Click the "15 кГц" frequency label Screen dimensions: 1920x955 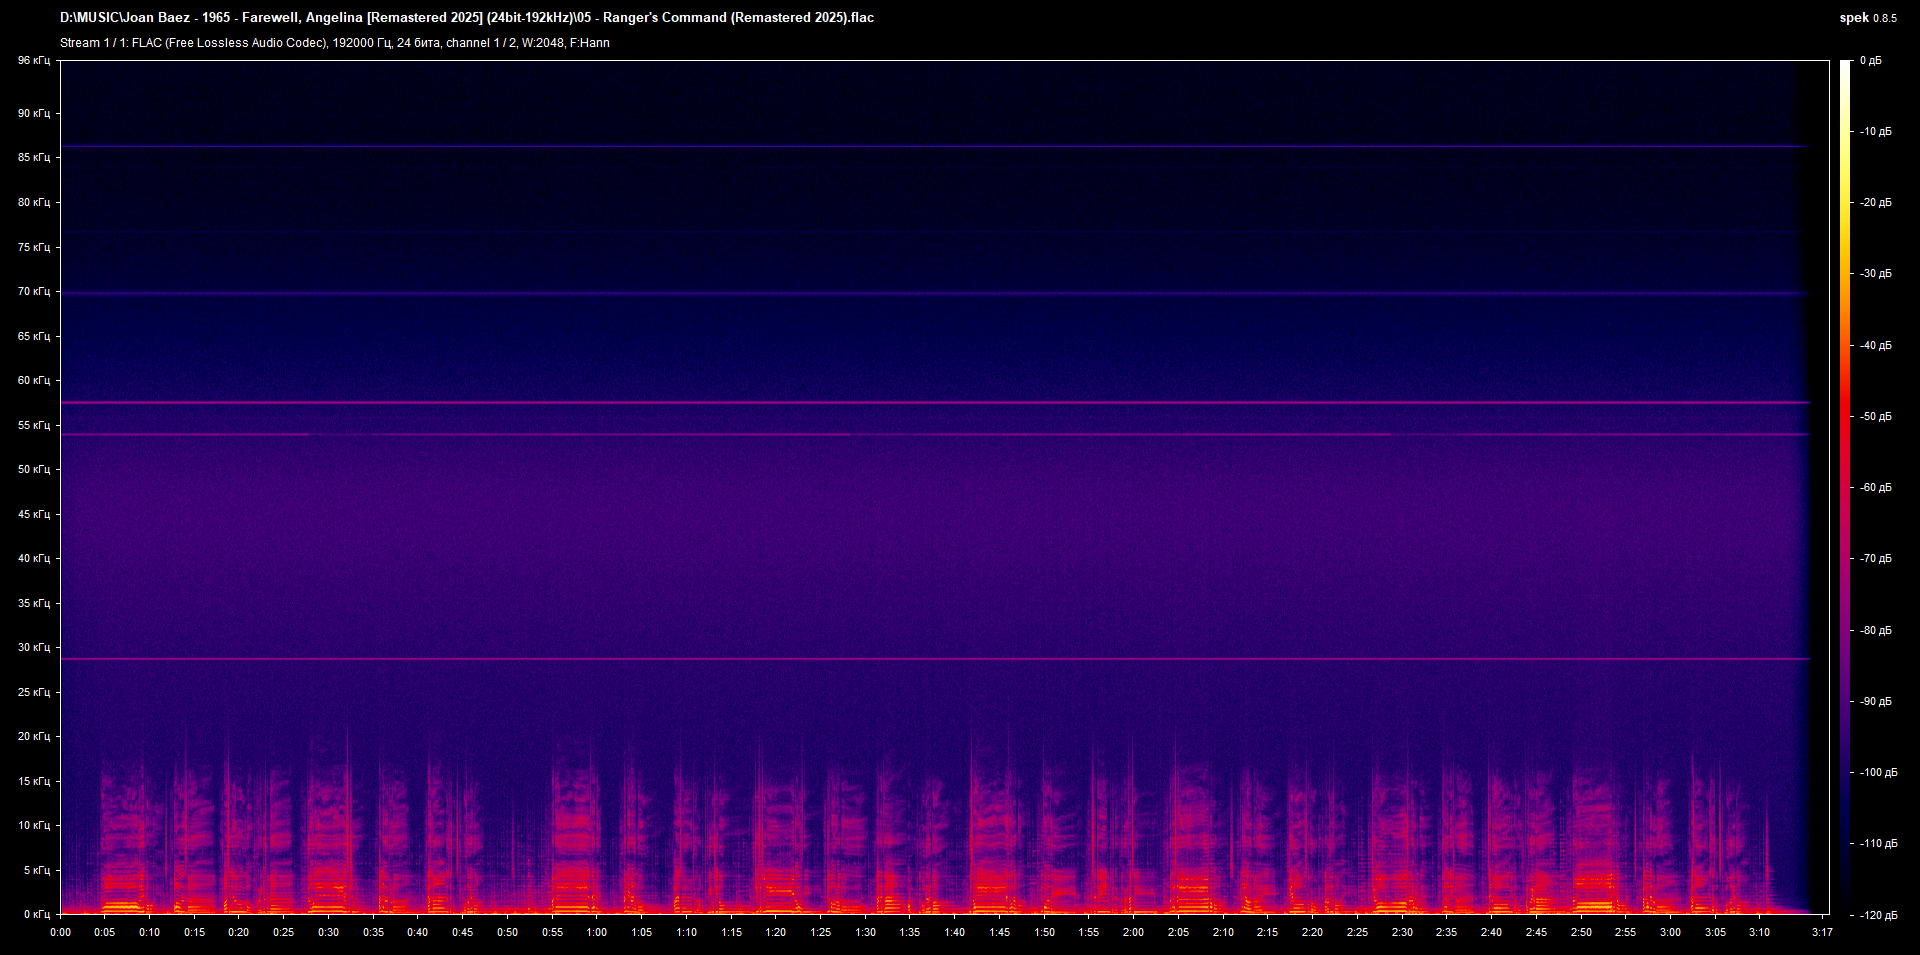[34, 782]
